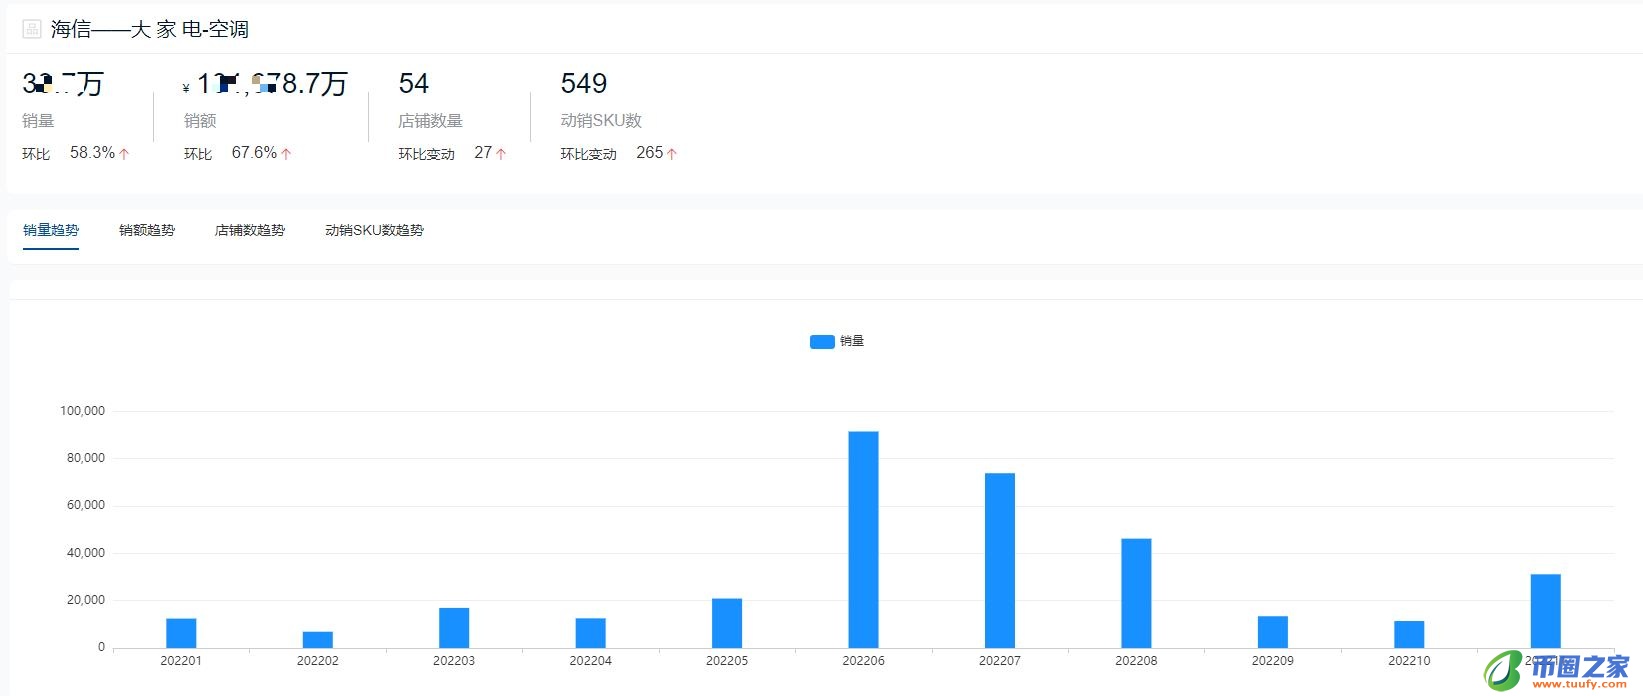Click the 202203 x-axis label
The height and width of the screenshot is (696, 1643).
pos(454,661)
